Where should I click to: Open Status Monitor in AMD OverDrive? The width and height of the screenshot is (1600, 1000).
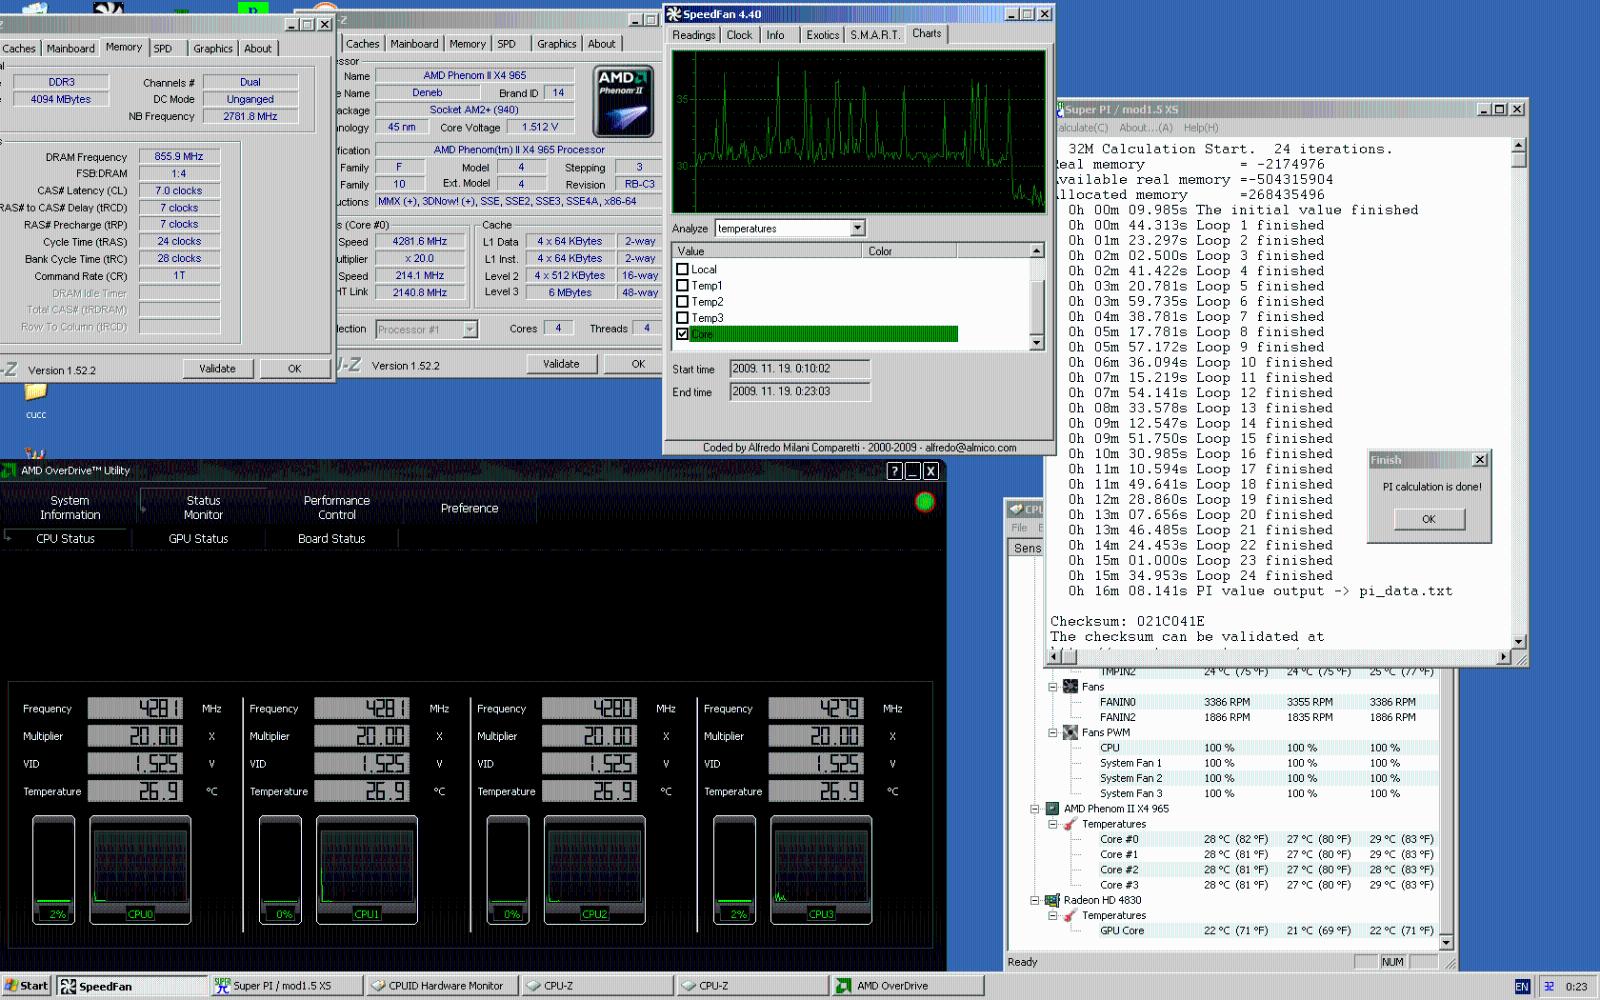tap(203, 507)
